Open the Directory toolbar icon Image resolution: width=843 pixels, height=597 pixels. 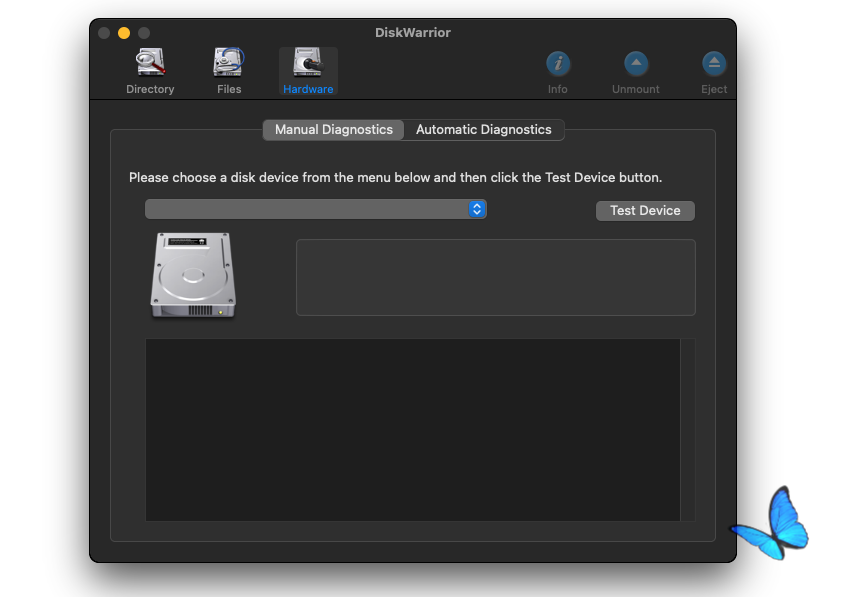coord(150,70)
